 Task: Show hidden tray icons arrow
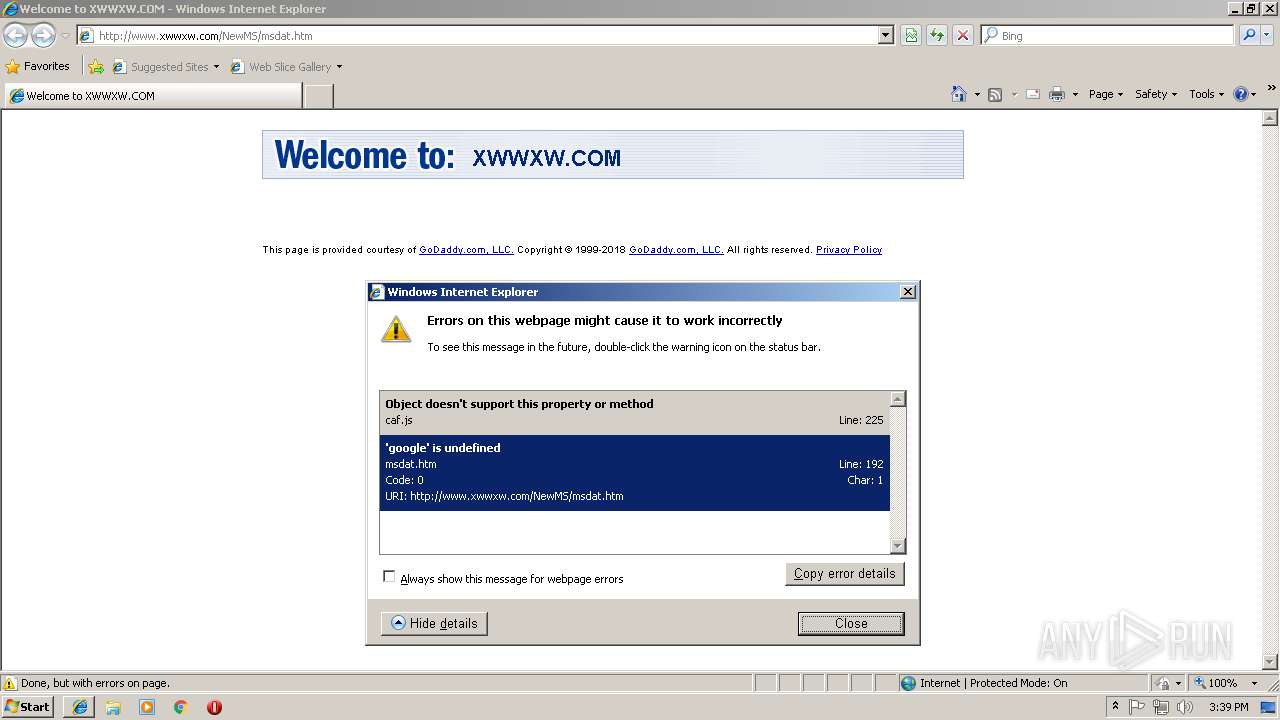1115,706
